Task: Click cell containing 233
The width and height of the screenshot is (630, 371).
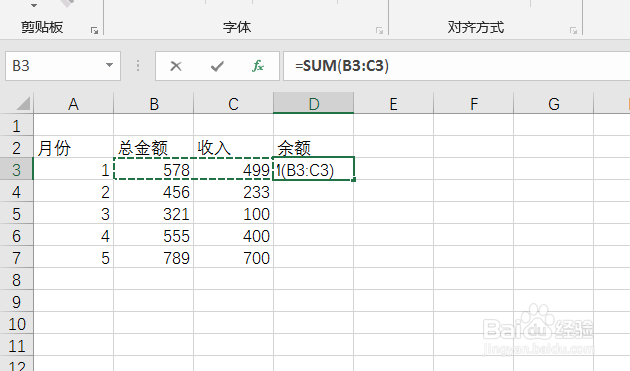Action: (233, 192)
